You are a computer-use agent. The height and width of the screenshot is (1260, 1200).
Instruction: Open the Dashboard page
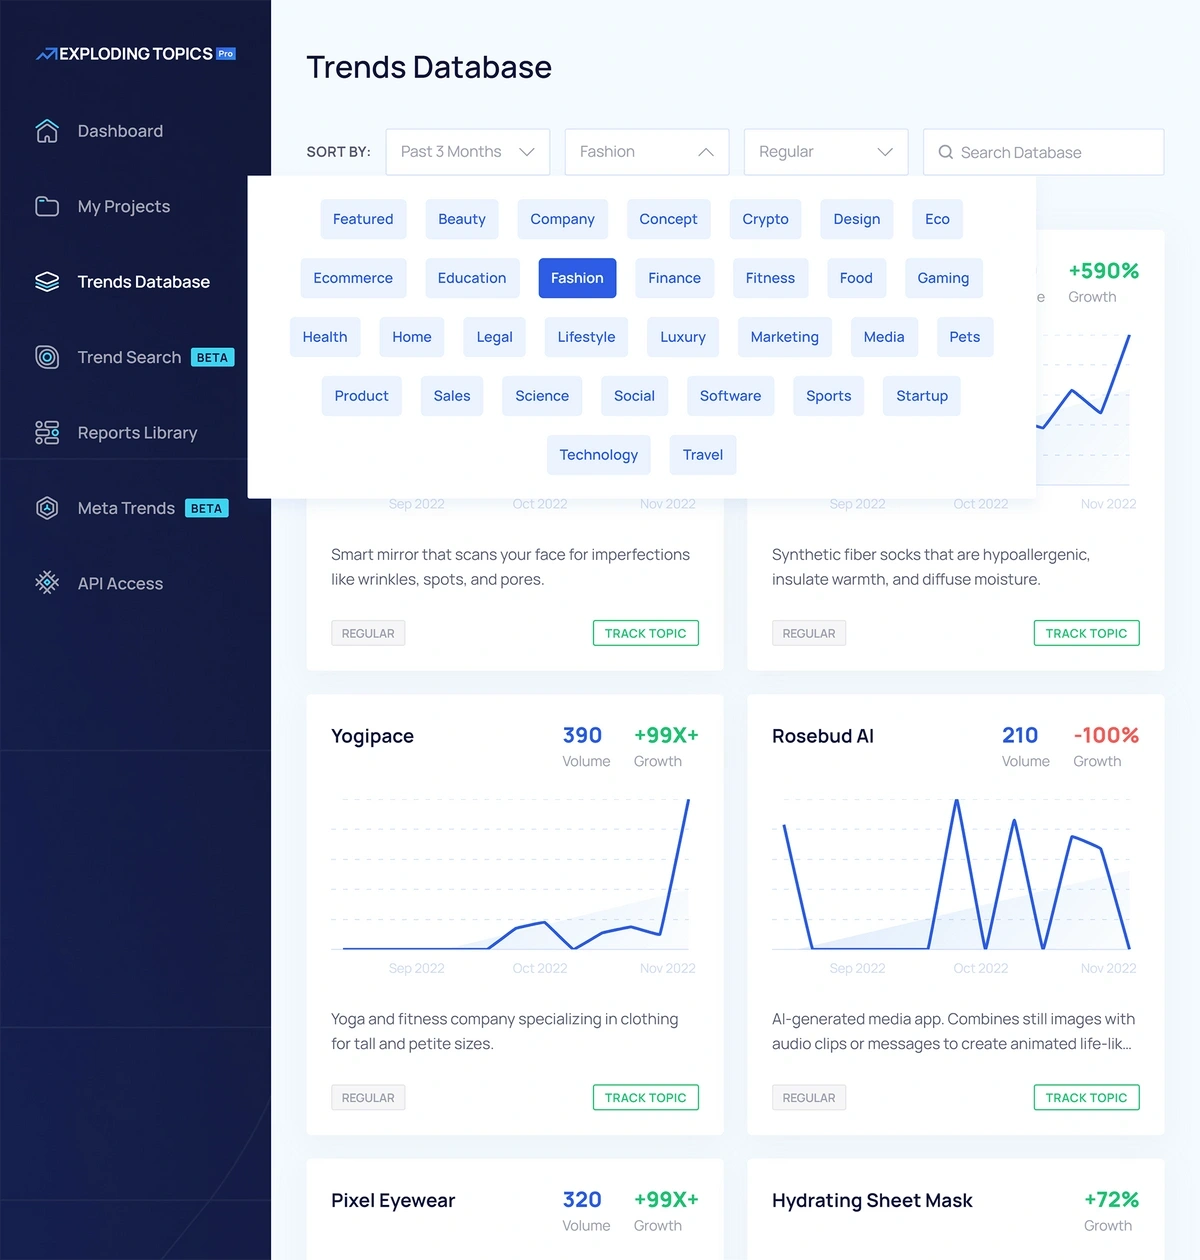[x=120, y=131]
